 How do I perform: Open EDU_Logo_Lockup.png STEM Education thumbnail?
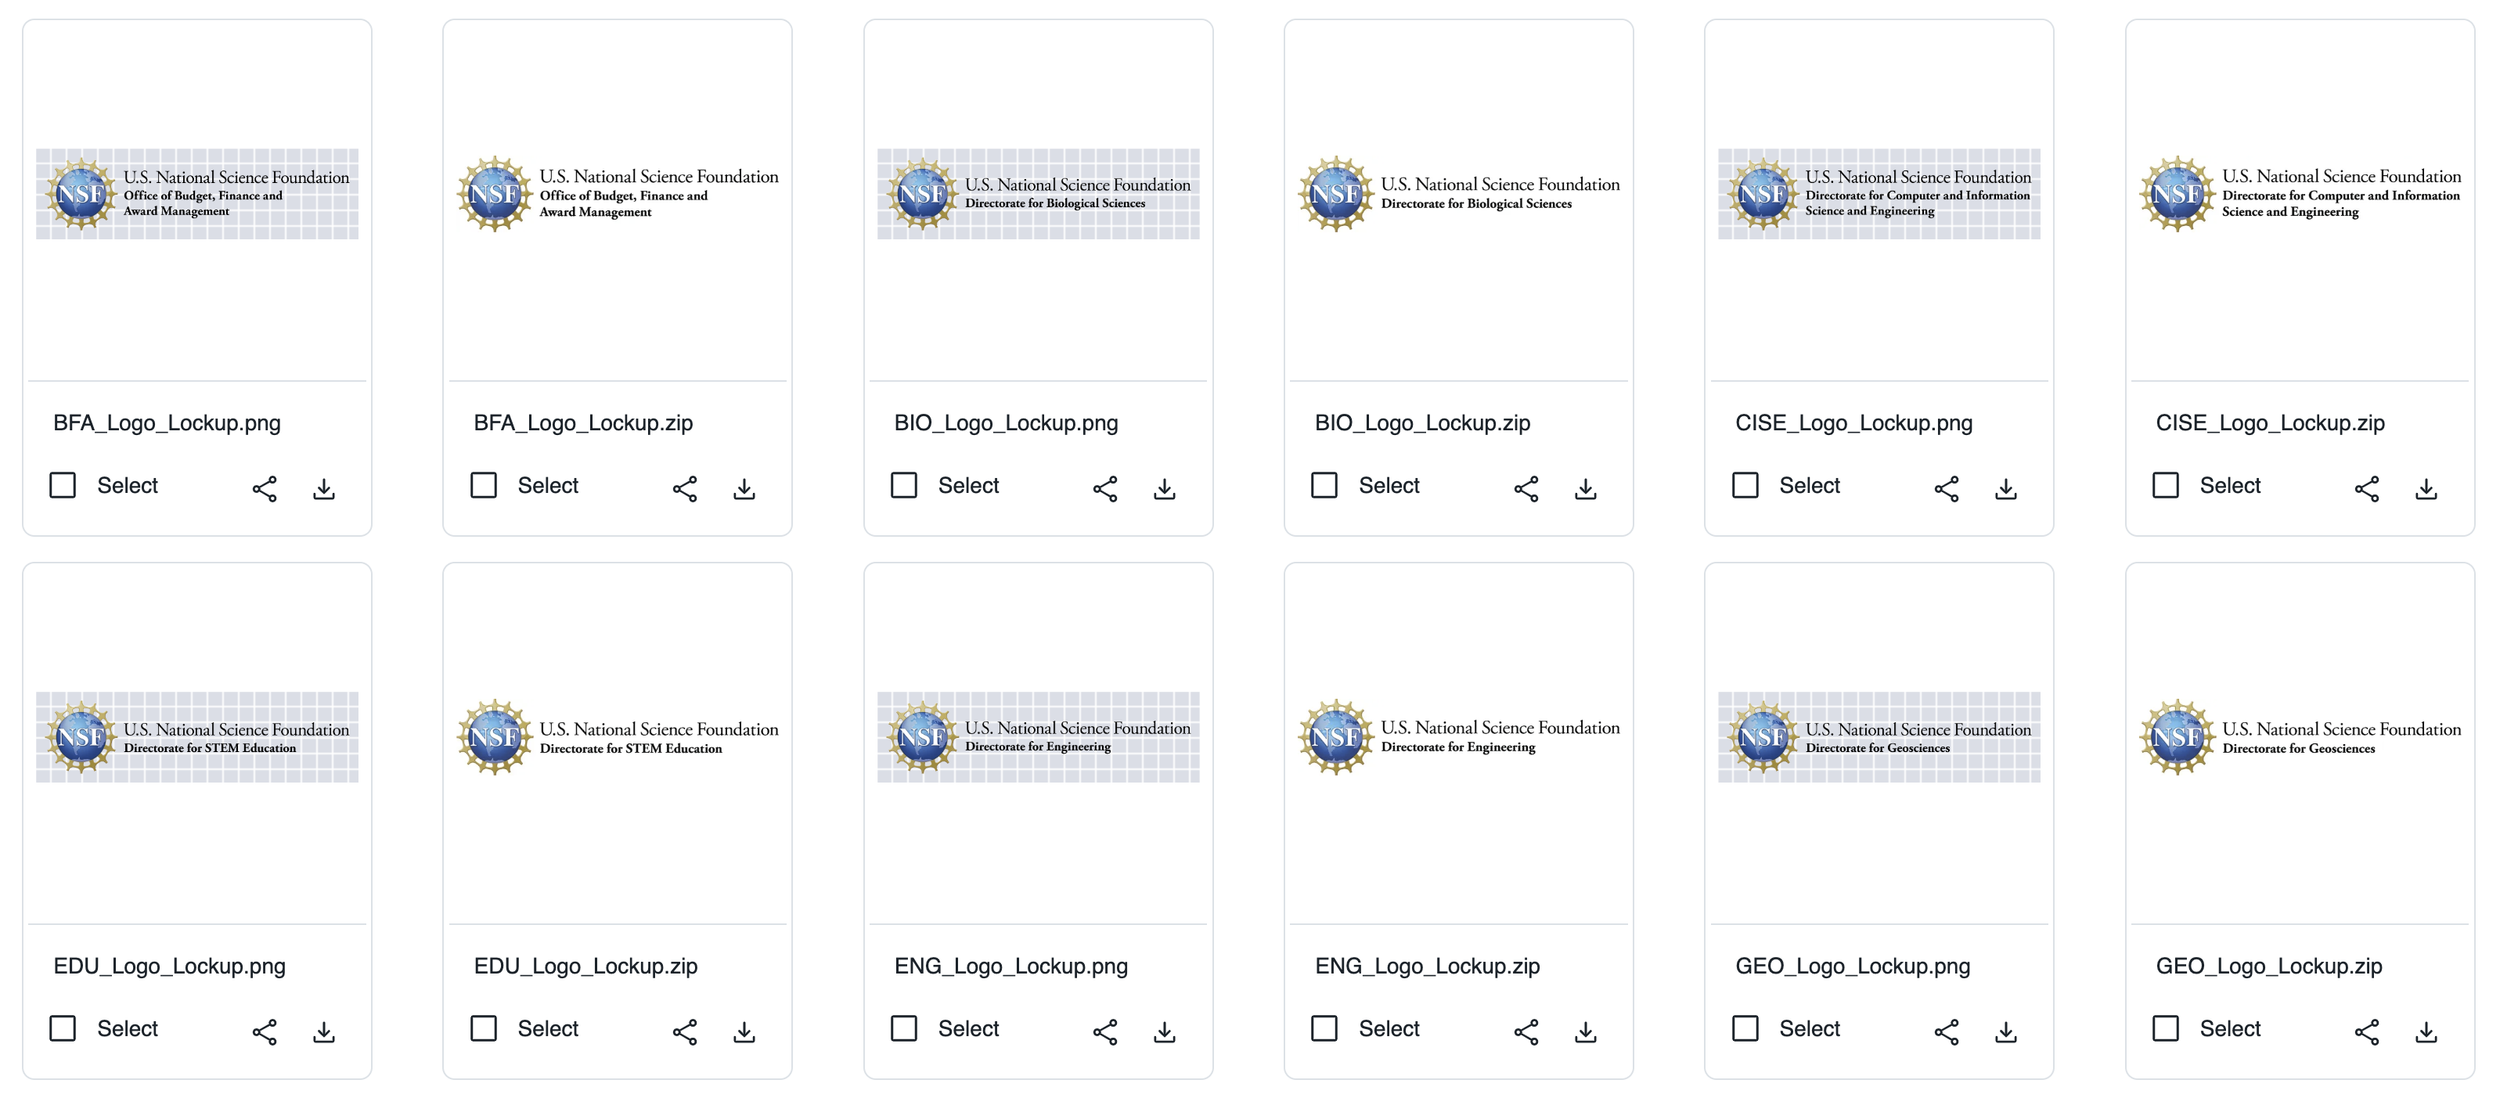click(197, 737)
